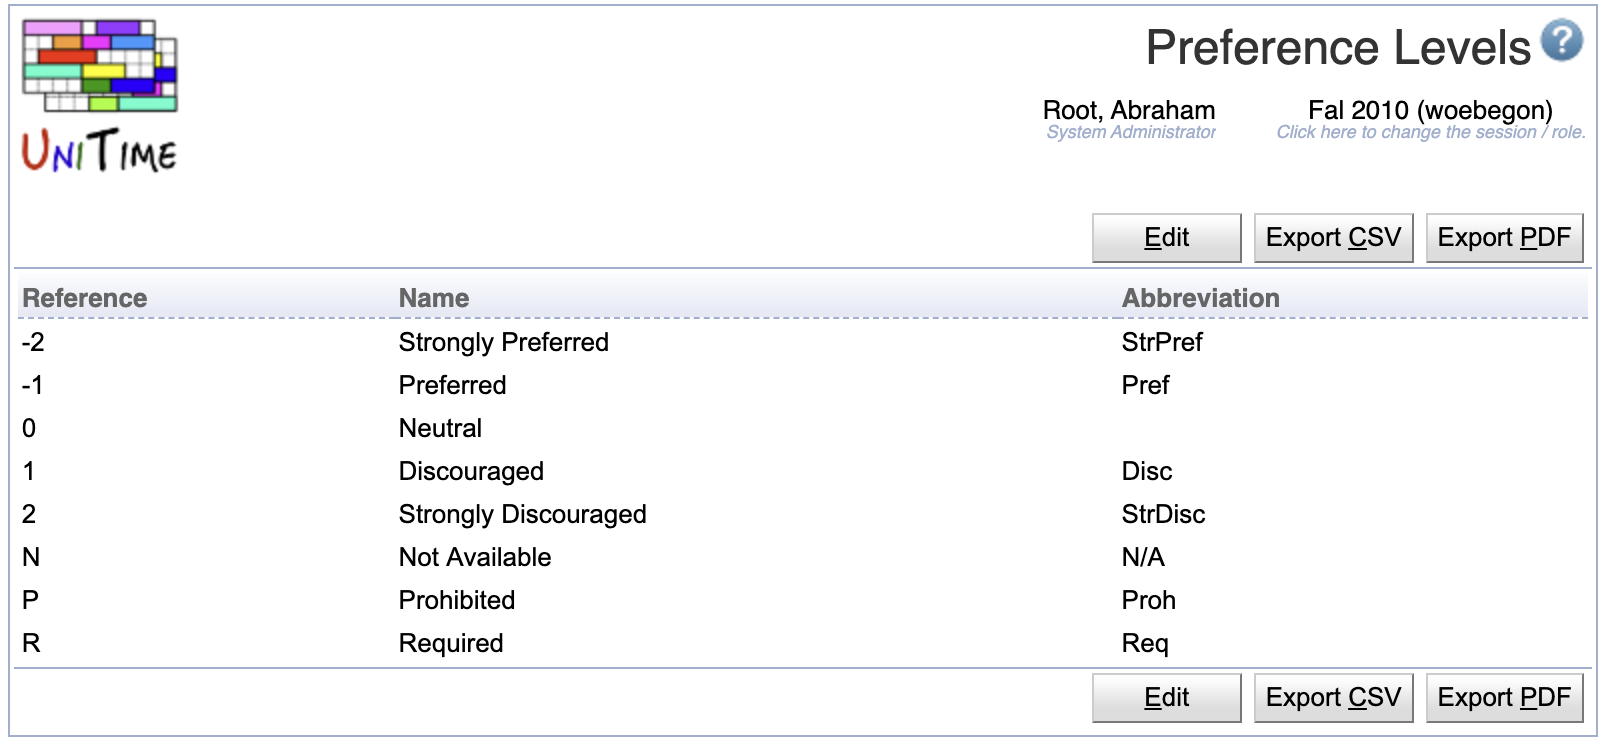The width and height of the screenshot is (1606, 744).
Task: Click the bottom Edit button
Action: [1166, 697]
